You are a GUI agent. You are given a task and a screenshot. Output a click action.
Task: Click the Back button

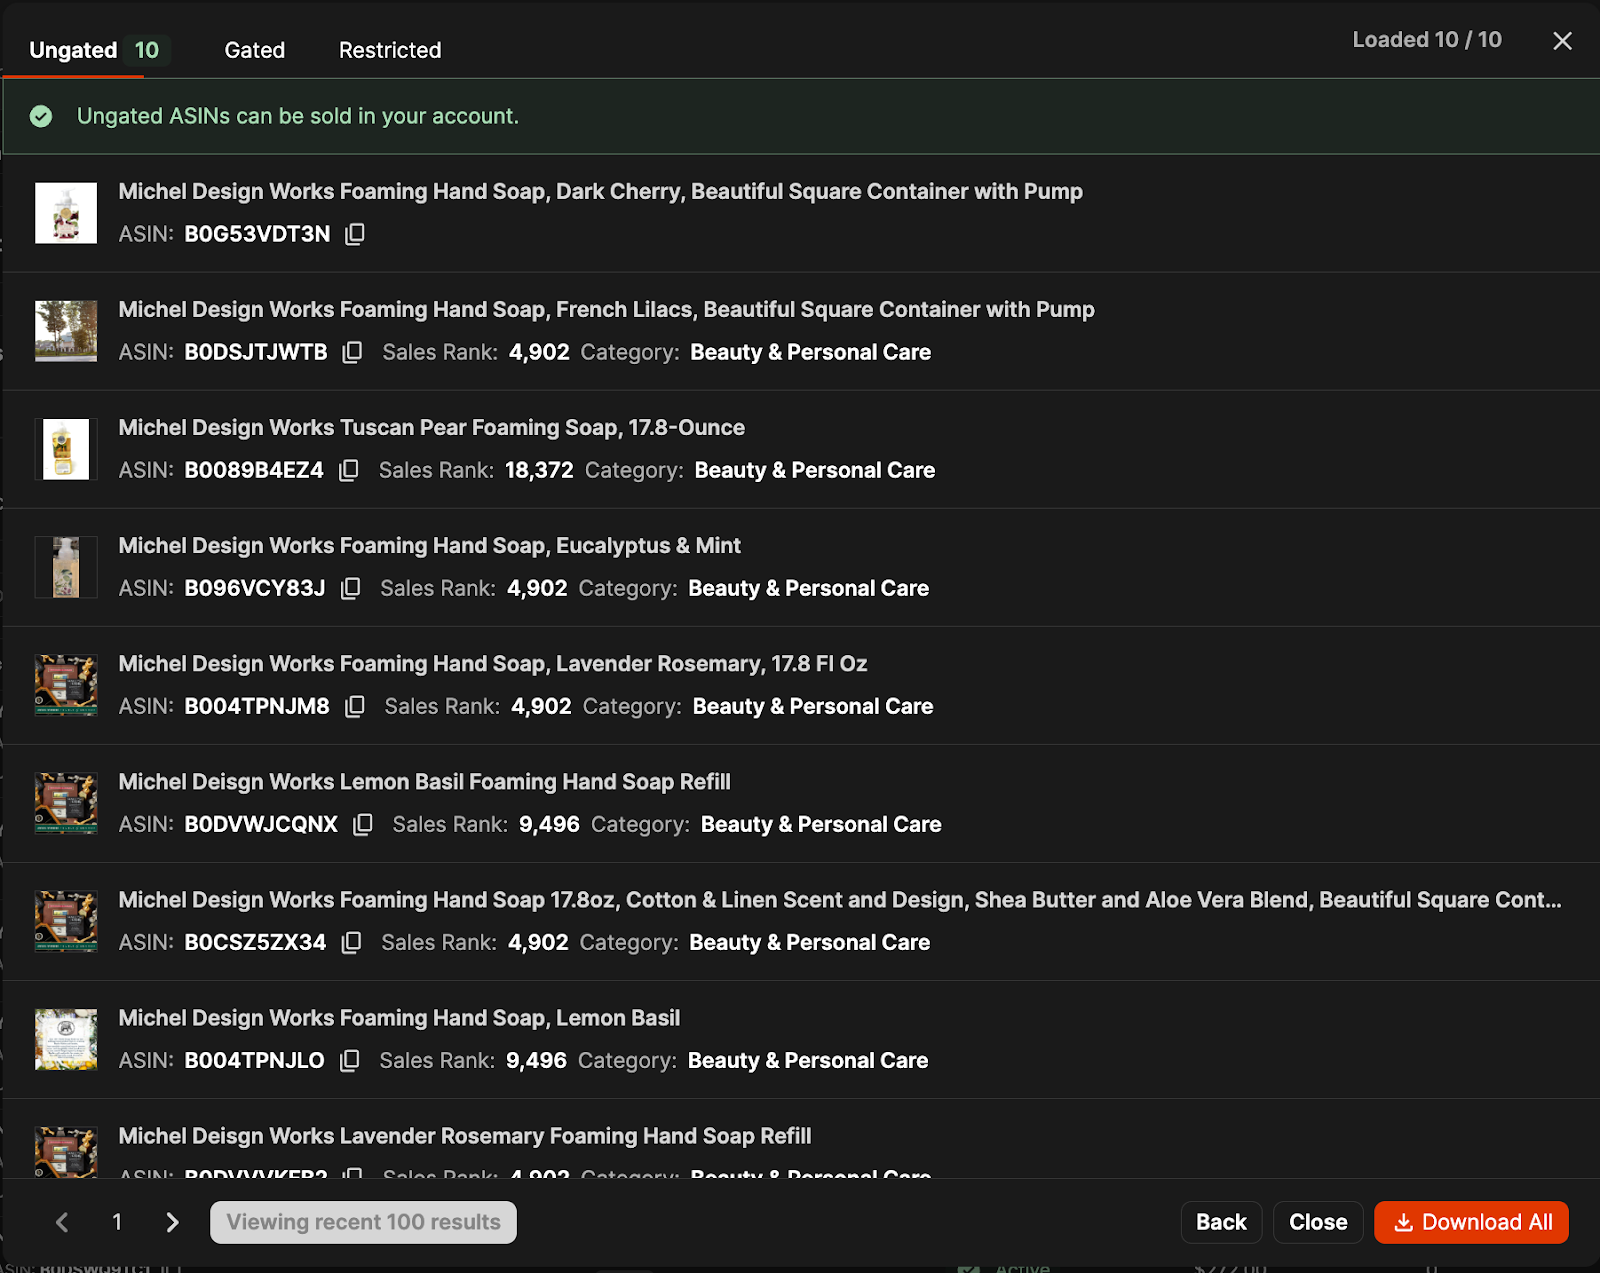pos(1221,1222)
